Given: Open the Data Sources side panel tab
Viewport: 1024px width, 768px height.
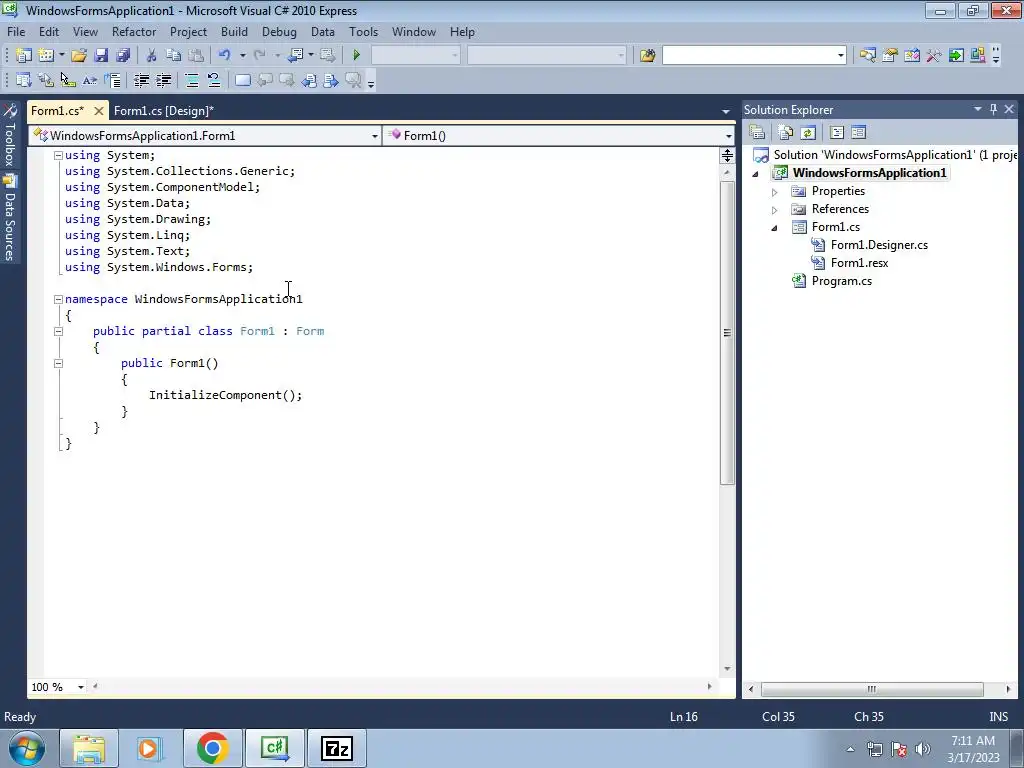Looking at the screenshot, I should 10,217.
